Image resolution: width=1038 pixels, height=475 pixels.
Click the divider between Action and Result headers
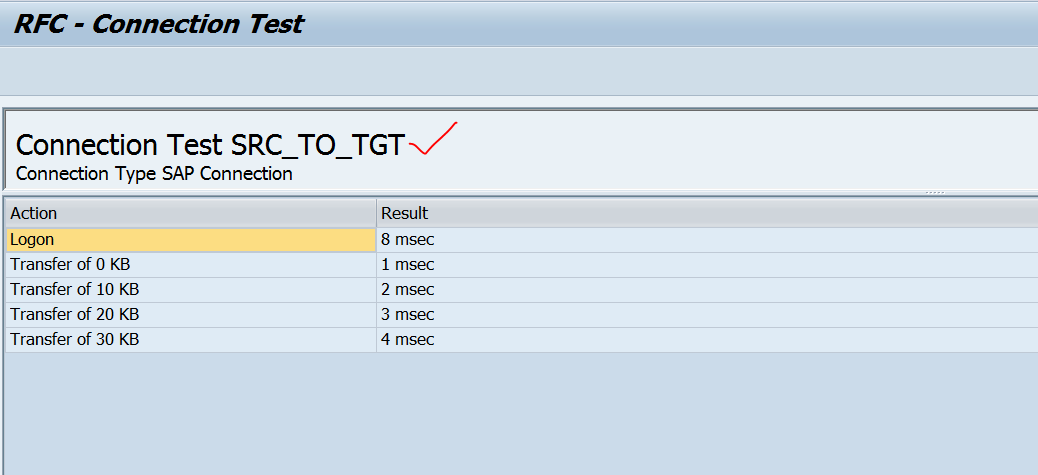point(376,213)
